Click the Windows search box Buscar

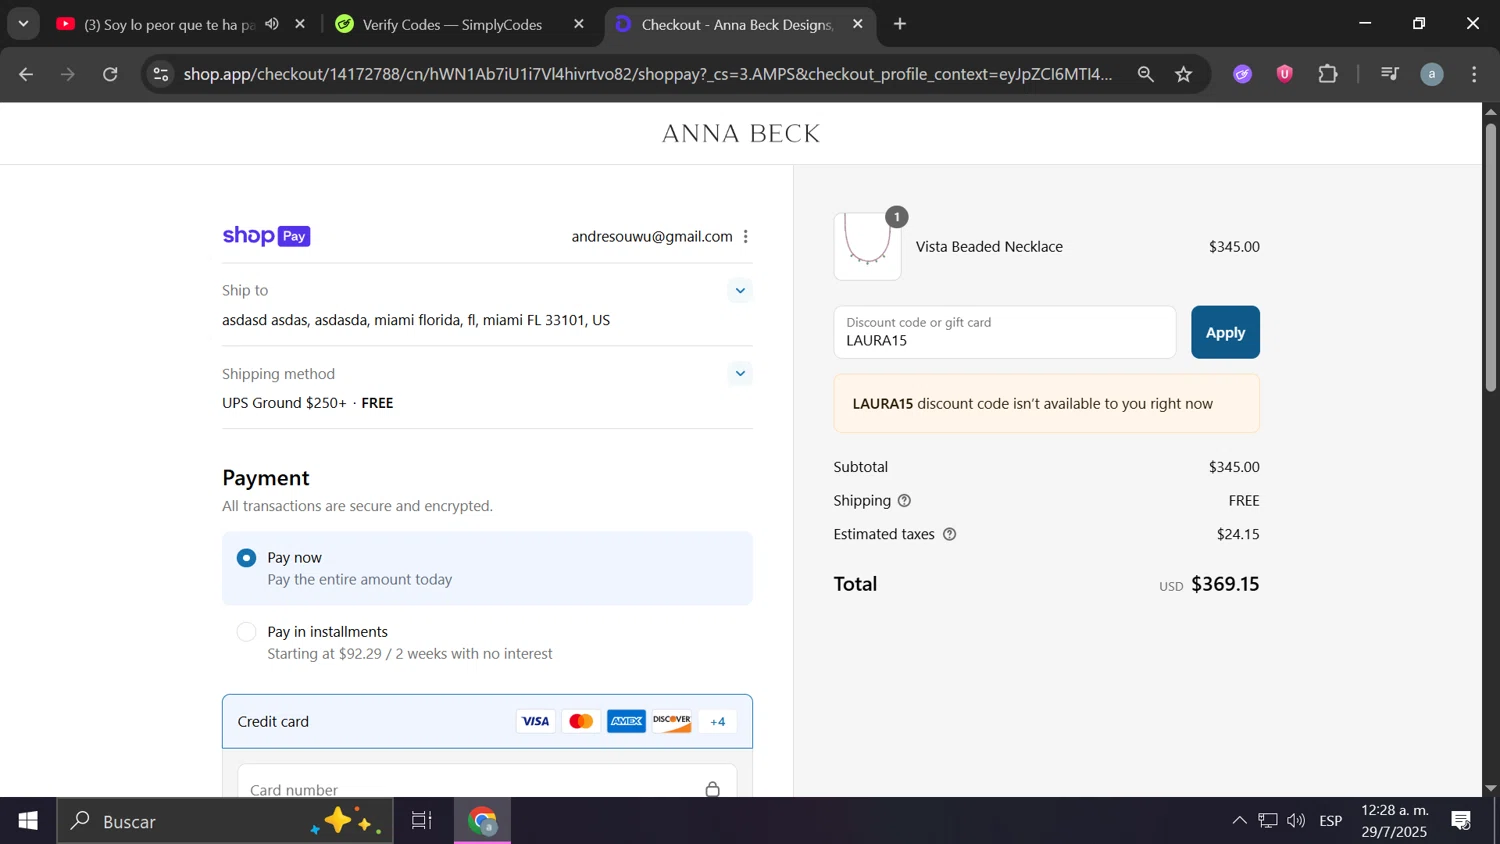coord(224,821)
